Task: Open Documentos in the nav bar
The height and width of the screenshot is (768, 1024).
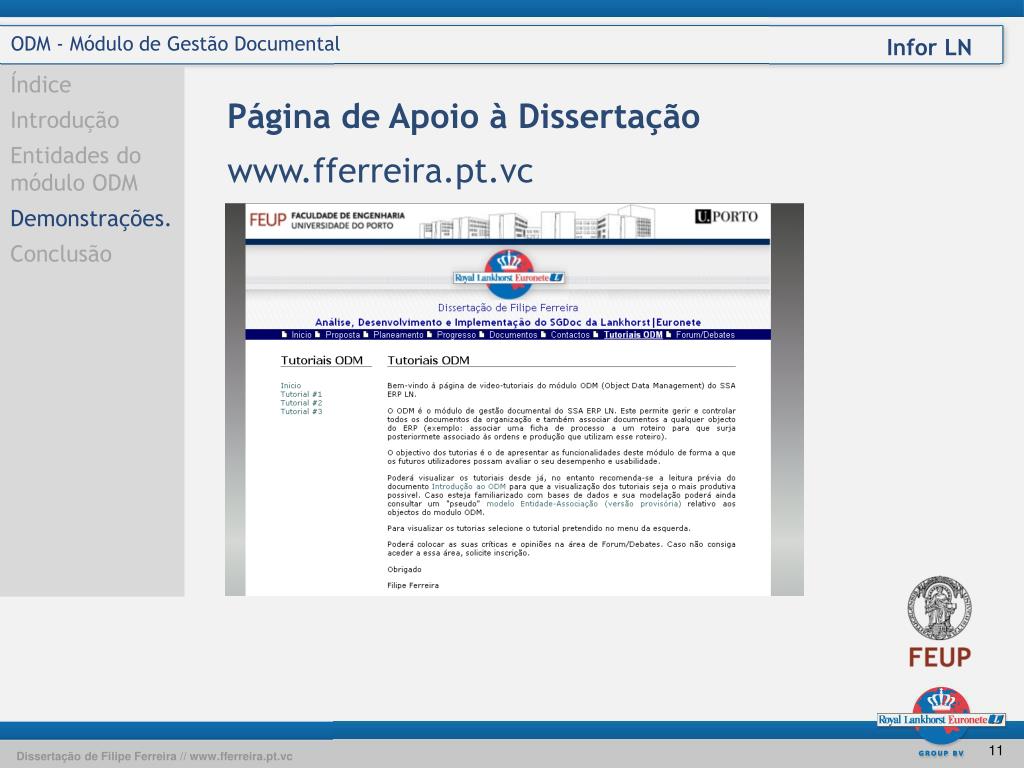Action: pyautogui.click(x=513, y=335)
